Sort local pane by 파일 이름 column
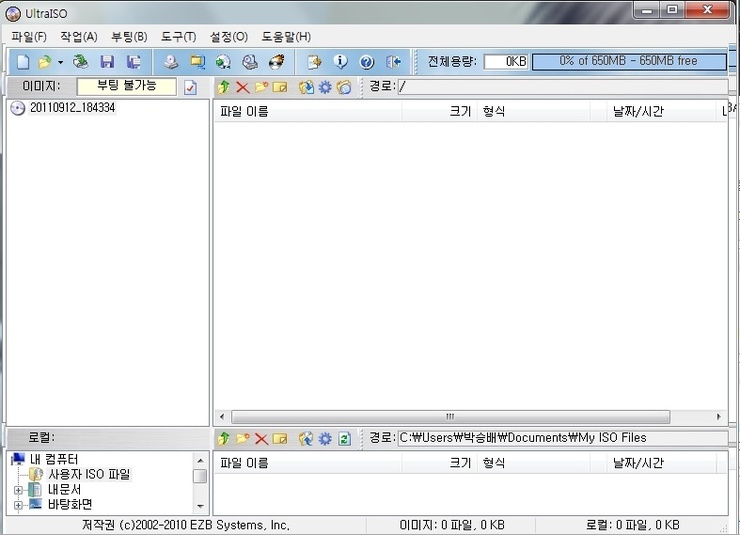The width and height of the screenshot is (740, 535). pos(308,463)
